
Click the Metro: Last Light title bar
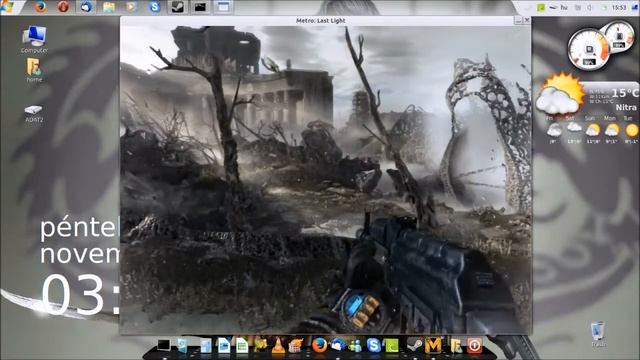coord(320,20)
